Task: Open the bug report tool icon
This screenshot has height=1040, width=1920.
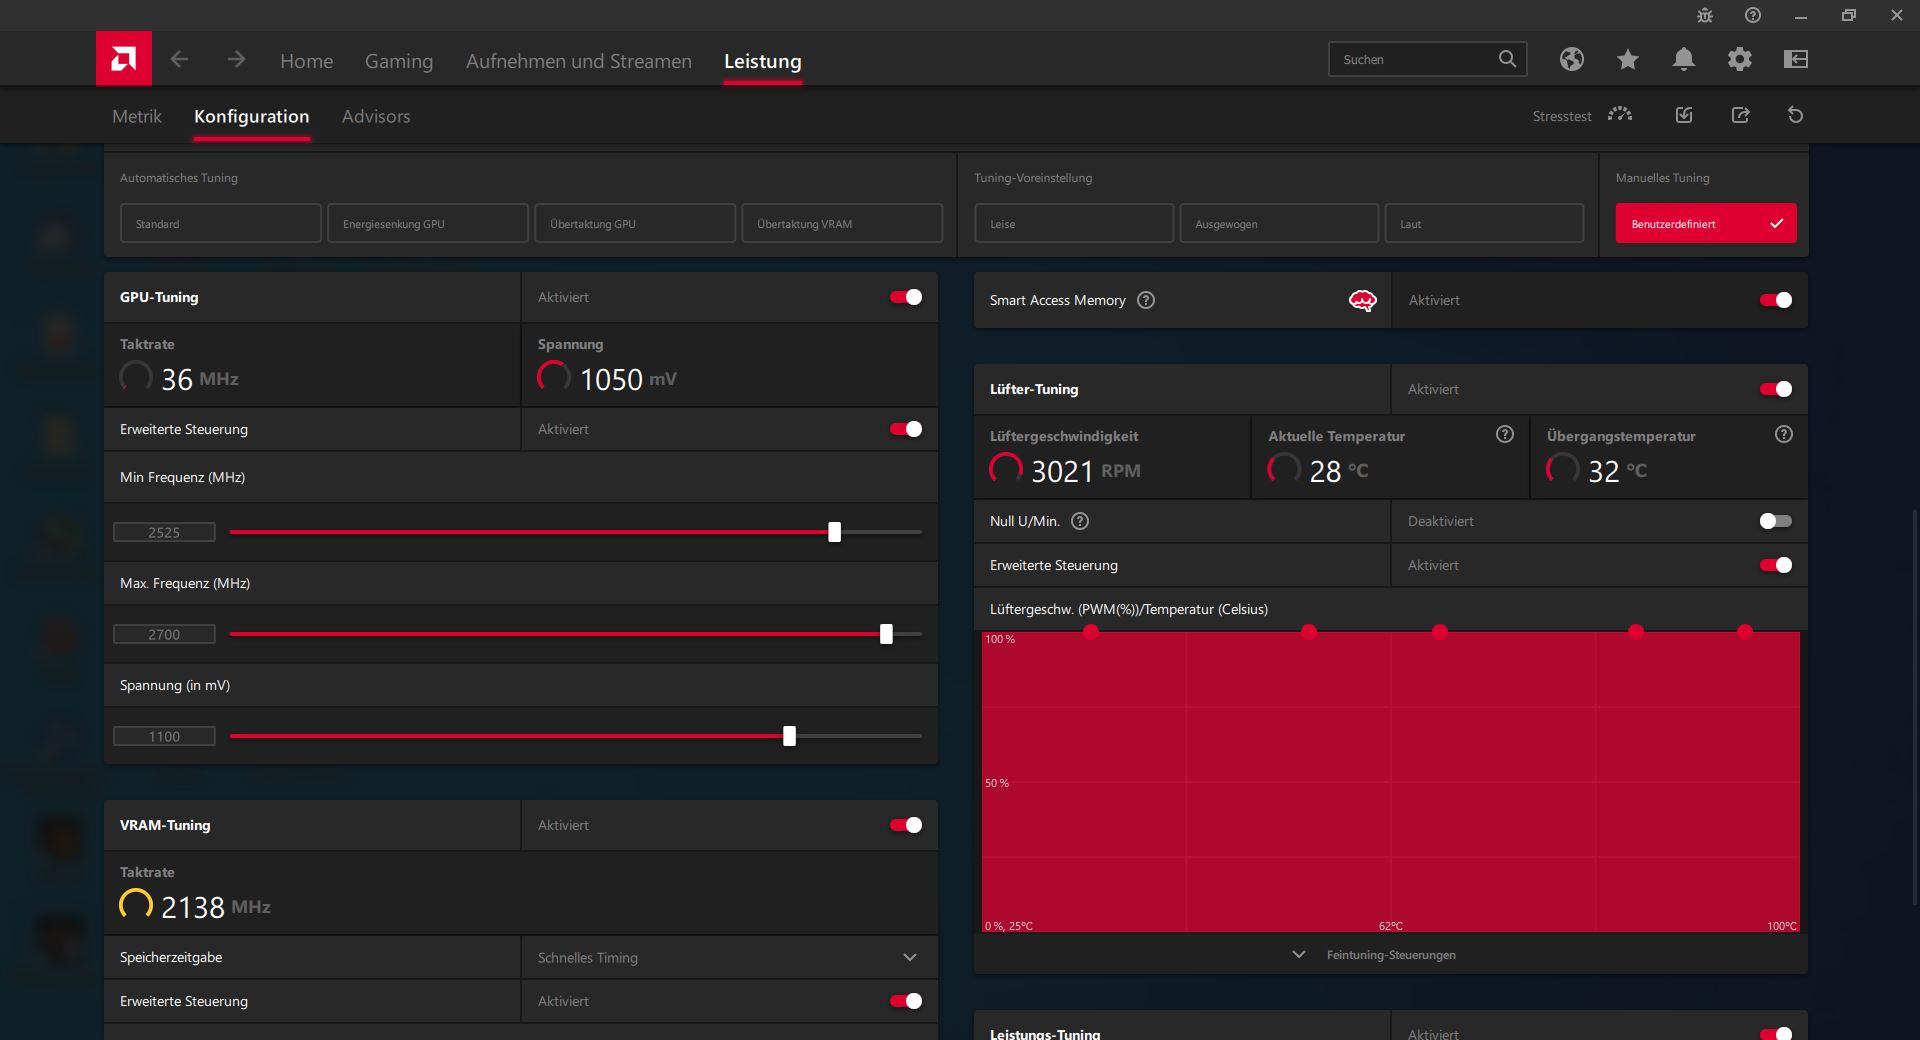Action: click(x=1705, y=16)
